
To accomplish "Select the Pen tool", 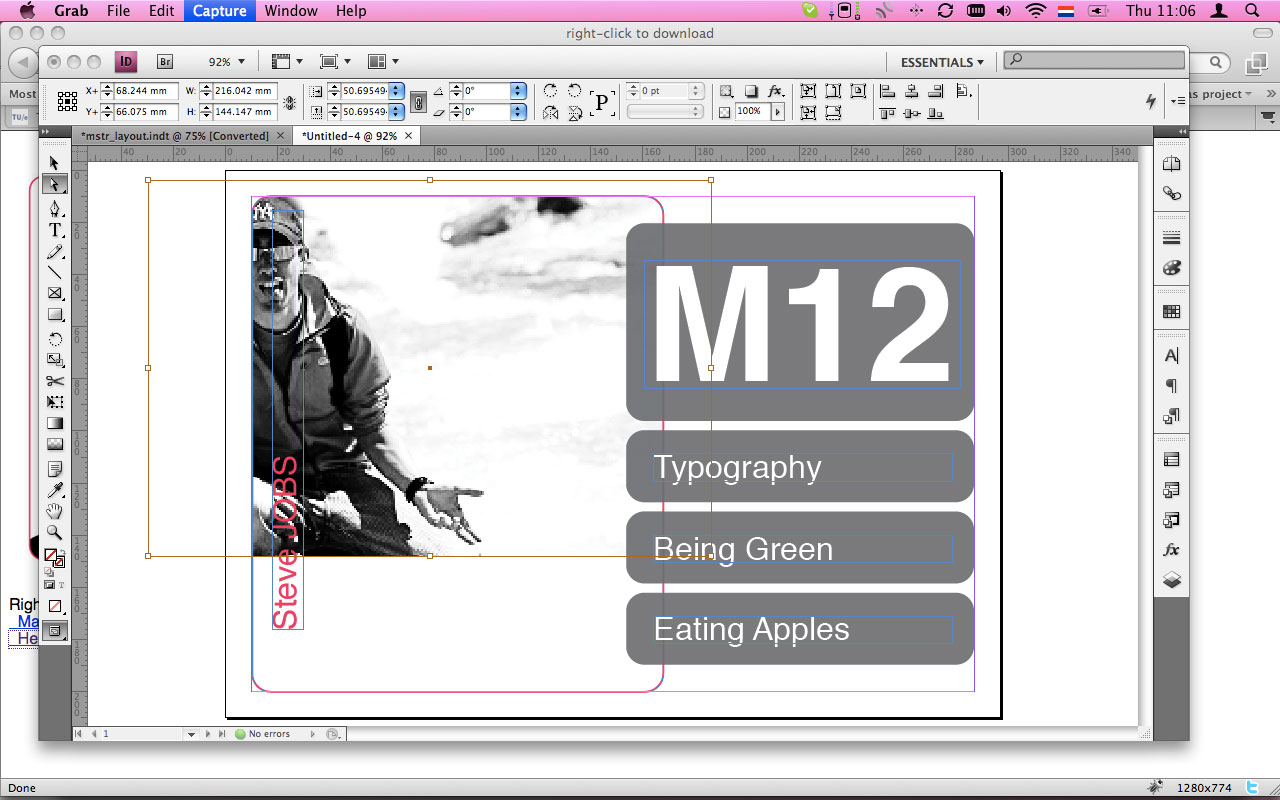I will pyautogui.click(x=55, y=208).
